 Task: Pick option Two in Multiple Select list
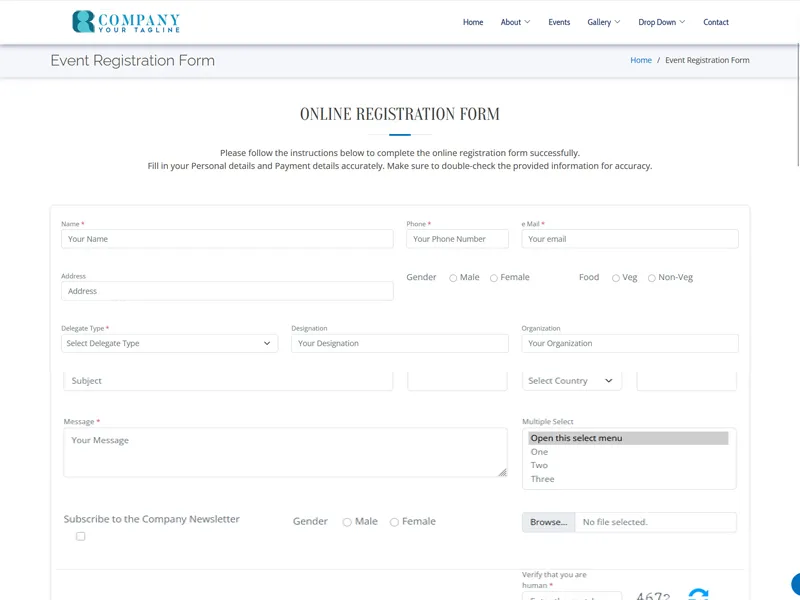point(540,465)
